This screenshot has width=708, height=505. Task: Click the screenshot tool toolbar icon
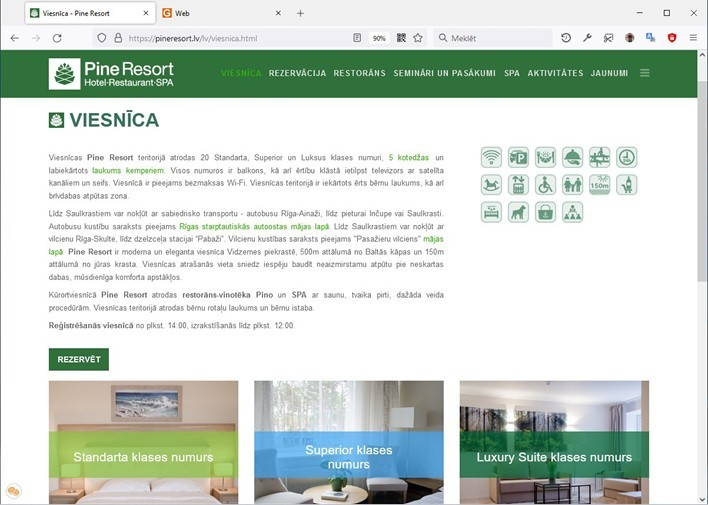click(608, 38)
